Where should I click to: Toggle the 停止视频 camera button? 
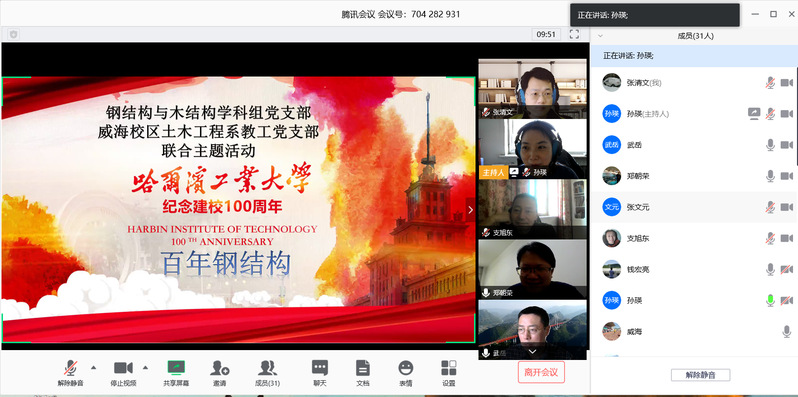tap(123, 368)
